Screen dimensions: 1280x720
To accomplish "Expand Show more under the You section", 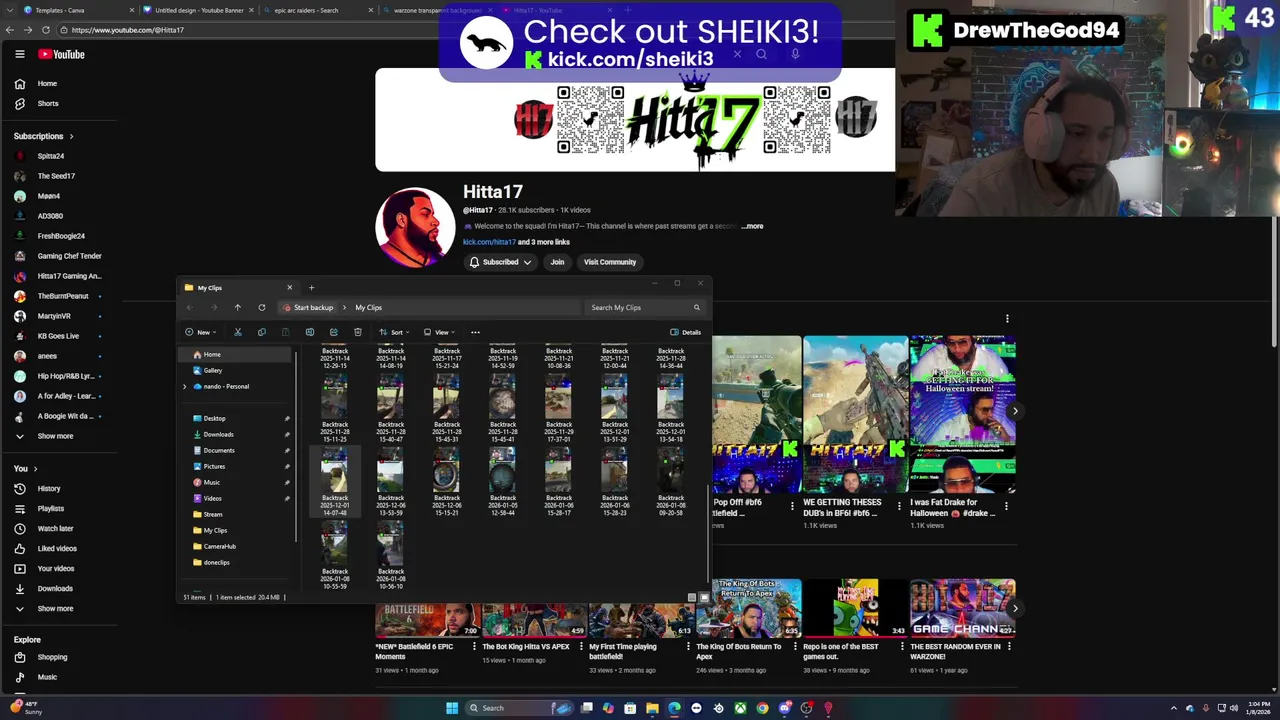I will pyautogui.click(x=55, y=609).
